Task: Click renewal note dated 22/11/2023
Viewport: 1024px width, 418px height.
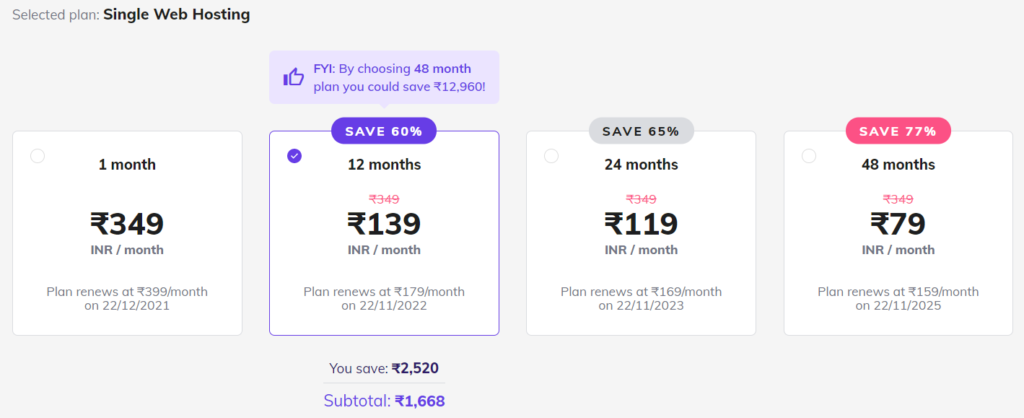Action: point(641,298)
